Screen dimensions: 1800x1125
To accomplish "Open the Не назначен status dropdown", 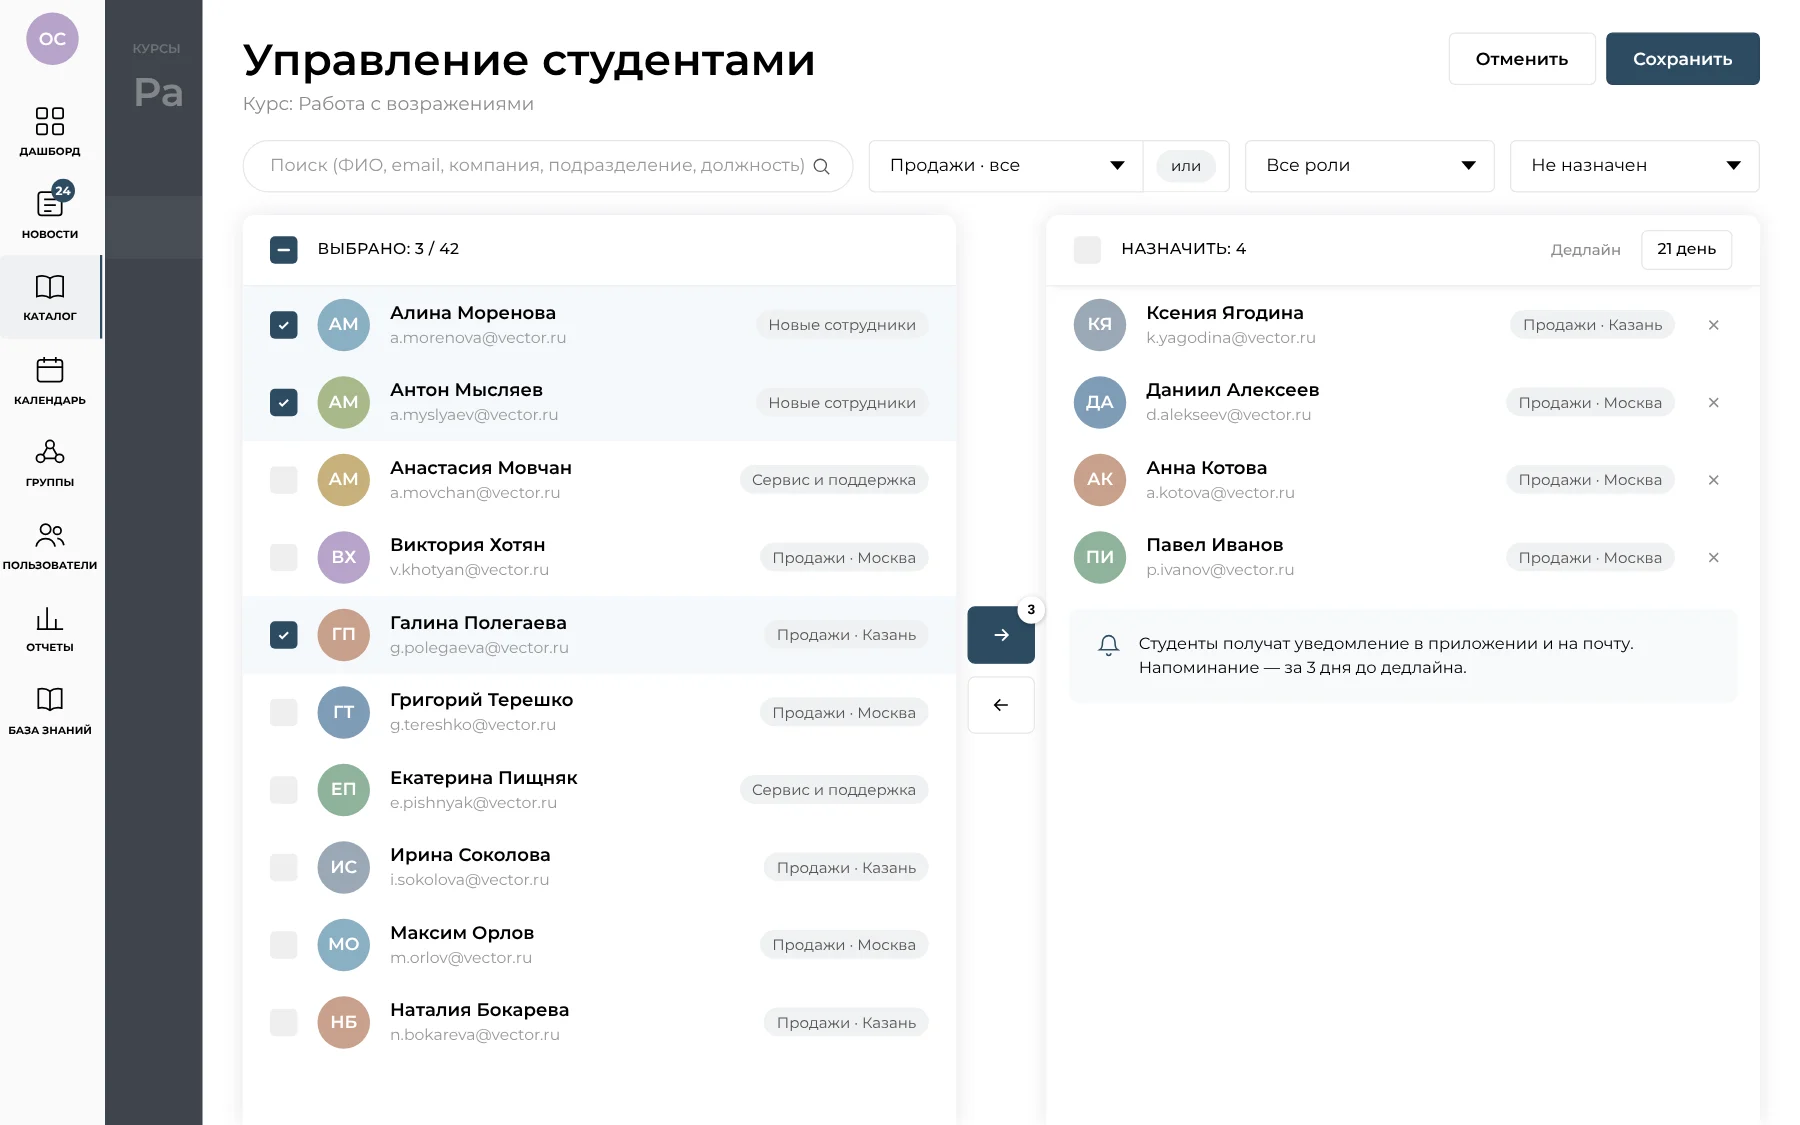I will coord(1634,166).
